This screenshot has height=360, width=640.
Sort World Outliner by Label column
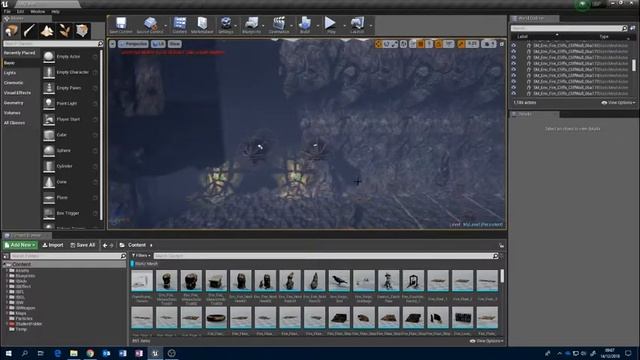(522, 37)
